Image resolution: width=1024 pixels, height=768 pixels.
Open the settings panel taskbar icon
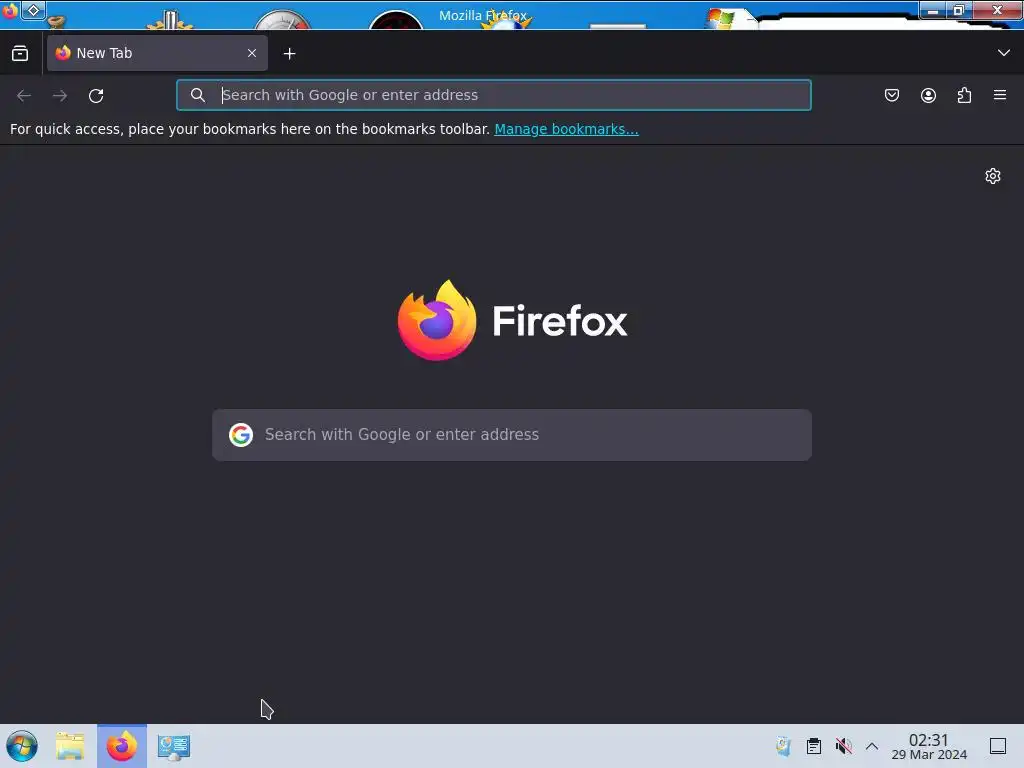[x=174, y=747]
